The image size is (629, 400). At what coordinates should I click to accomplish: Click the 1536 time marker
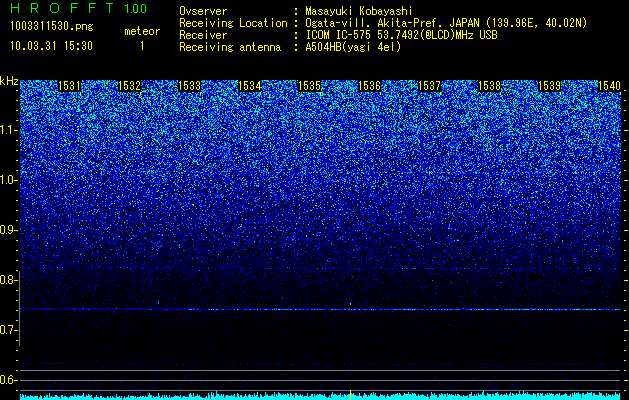(369, 86)
